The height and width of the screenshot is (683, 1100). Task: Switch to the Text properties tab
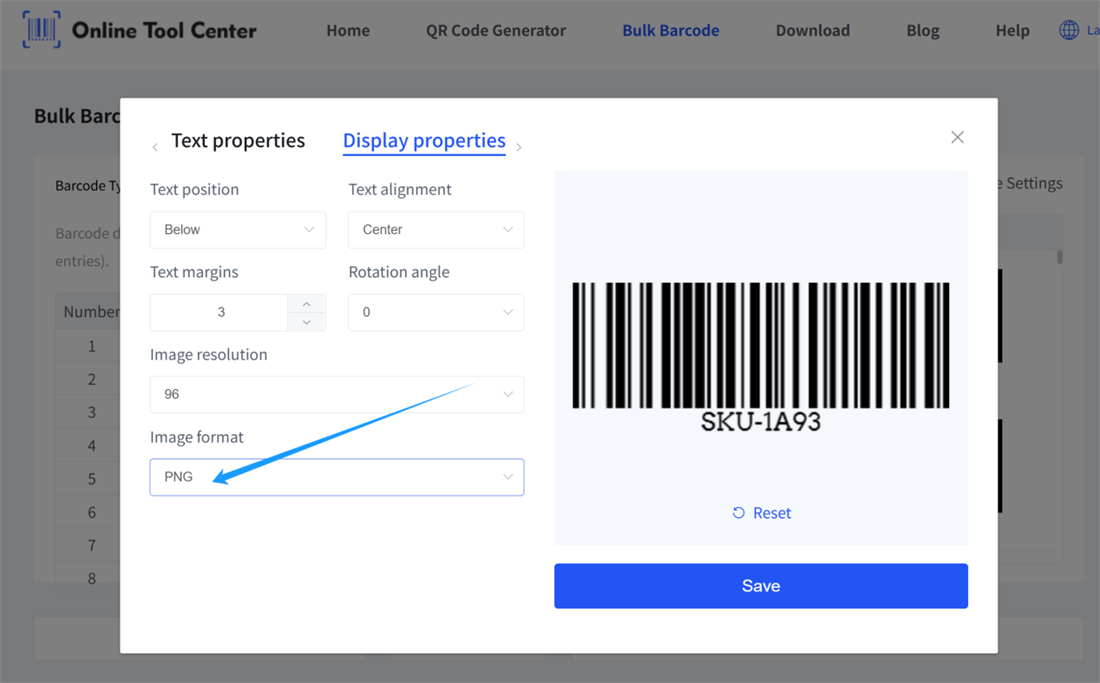[x=238, y=140]
